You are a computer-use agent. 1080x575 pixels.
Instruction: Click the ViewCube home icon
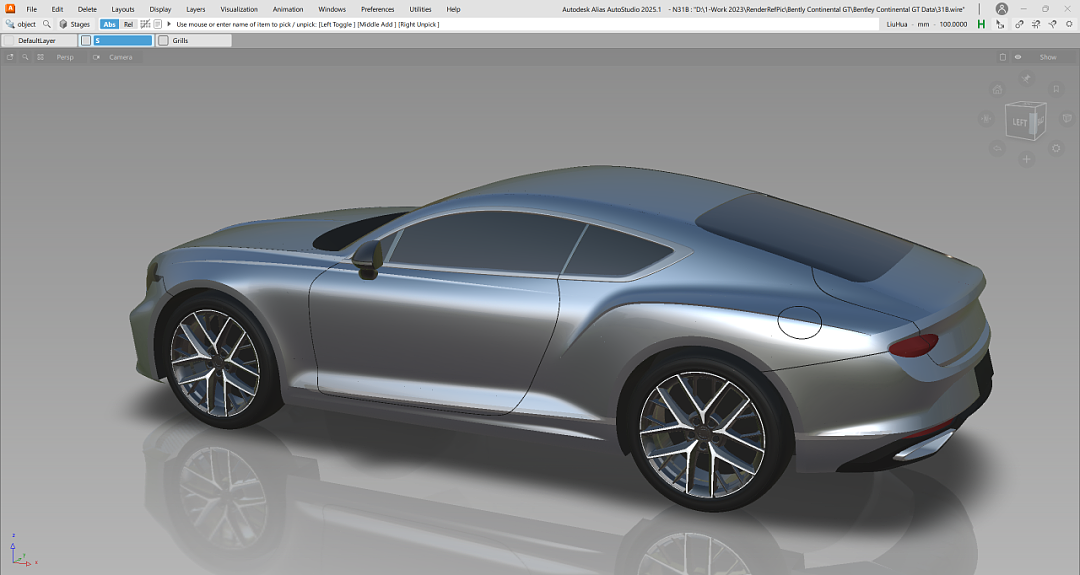[x=997, y=90]
